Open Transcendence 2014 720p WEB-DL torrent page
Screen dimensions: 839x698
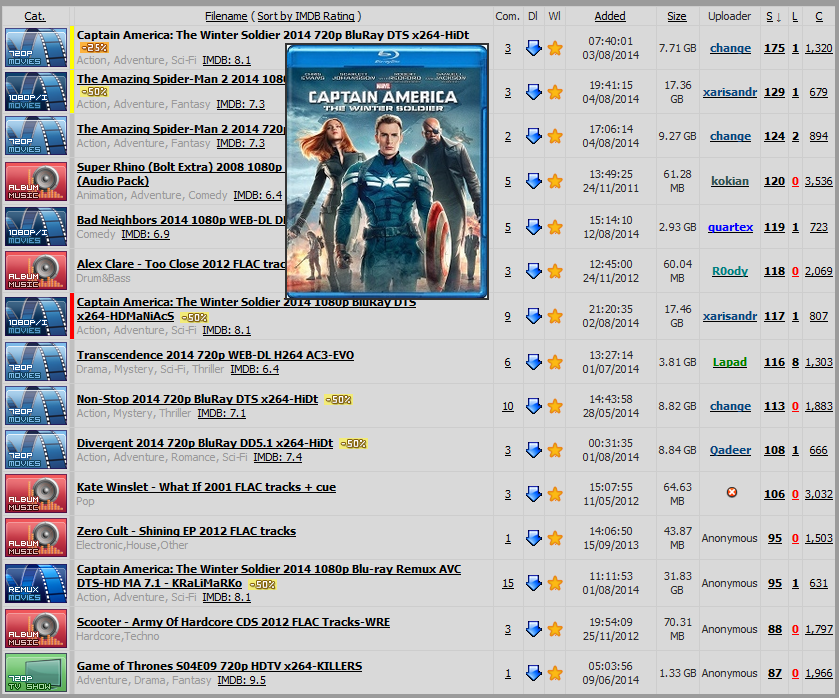(x=215, y=355)
